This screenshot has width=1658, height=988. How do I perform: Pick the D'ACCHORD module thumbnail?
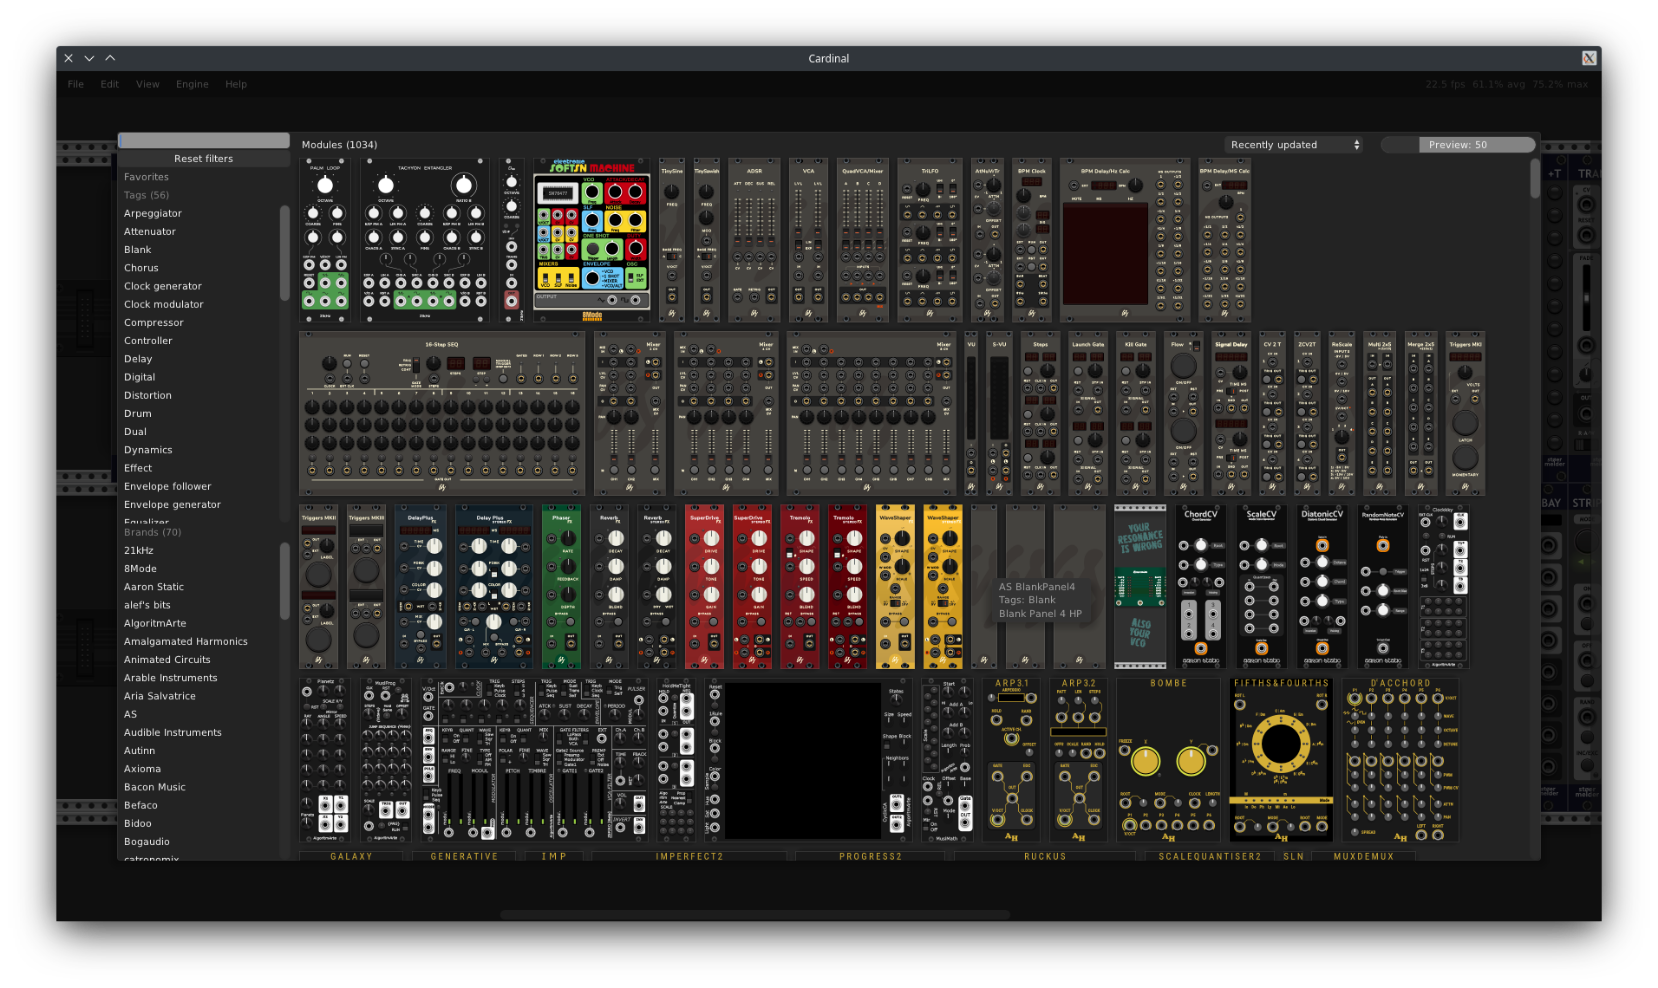click(x=1400, y=760)
